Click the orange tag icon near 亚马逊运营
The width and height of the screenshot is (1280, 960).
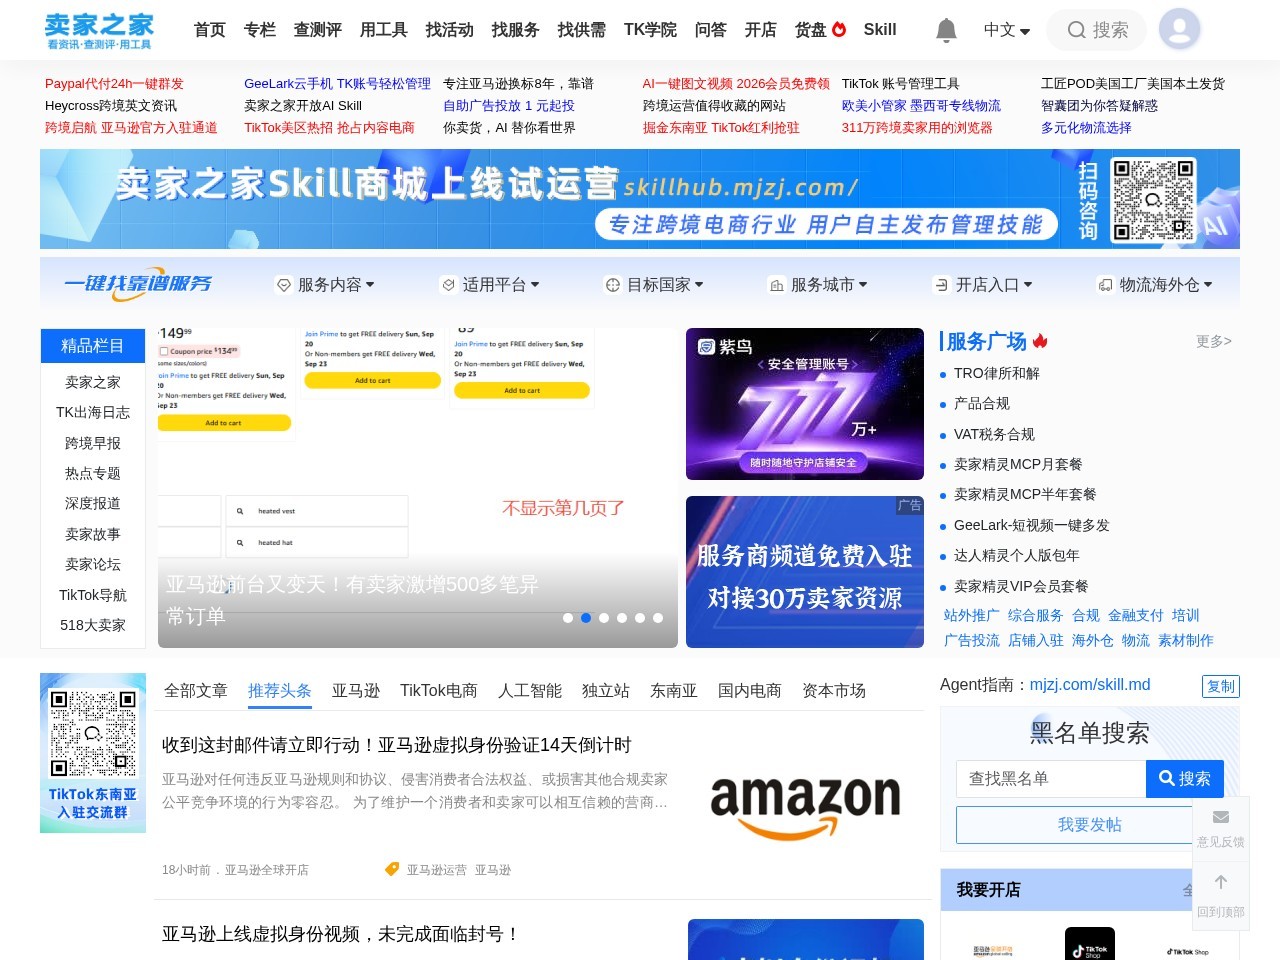392,869
